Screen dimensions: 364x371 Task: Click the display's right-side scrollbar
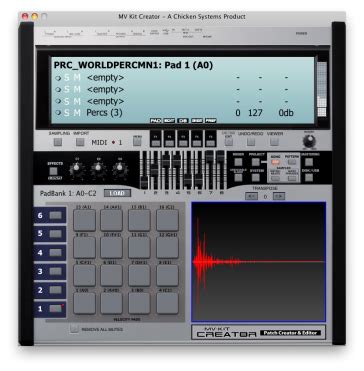pos(322,90)
